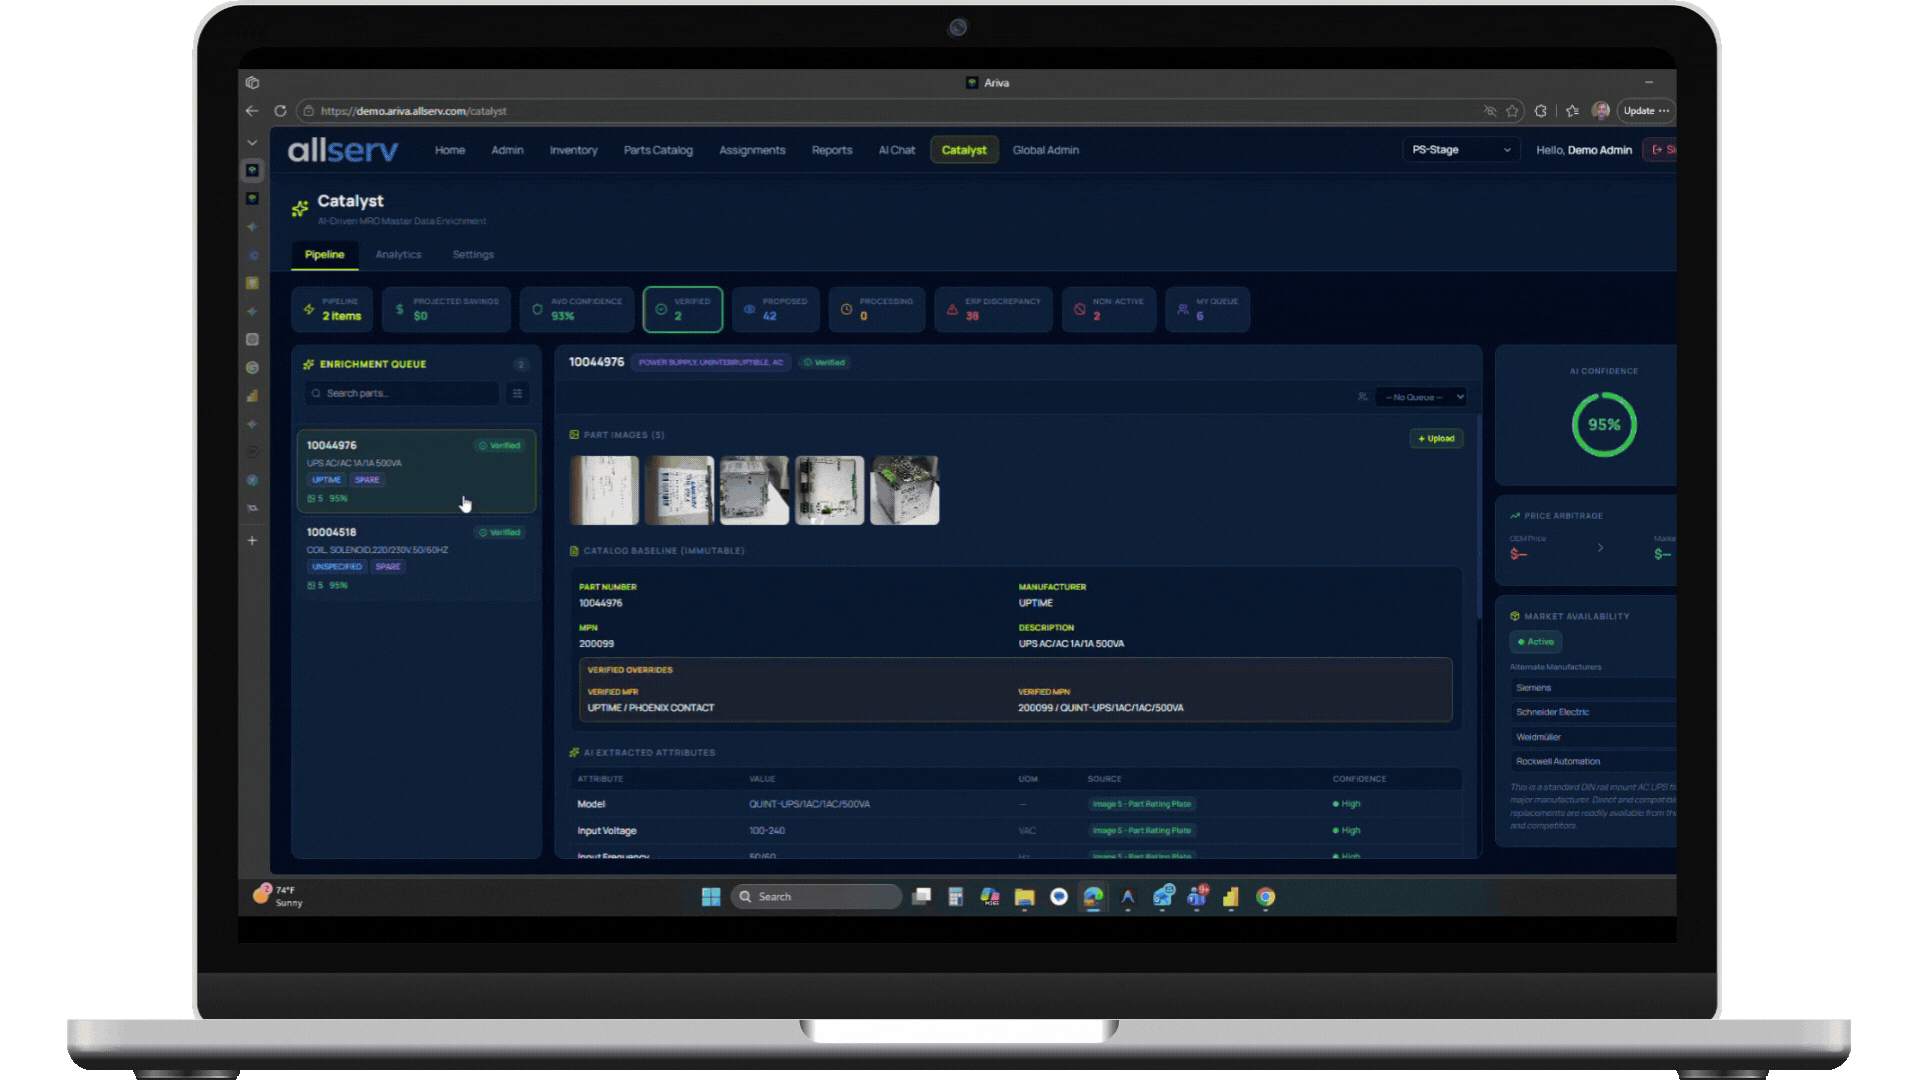Click the plus icon in the browser sidebar
Viewport: 1920px width, 1080px height.
click(252, 541)
